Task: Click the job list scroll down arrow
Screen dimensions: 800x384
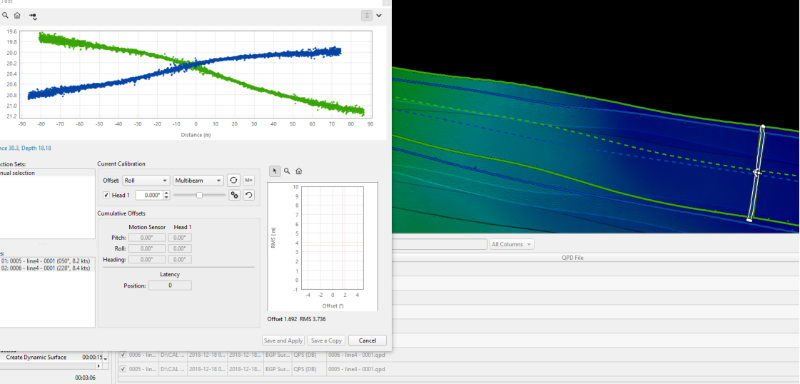Action: [106, 360]
